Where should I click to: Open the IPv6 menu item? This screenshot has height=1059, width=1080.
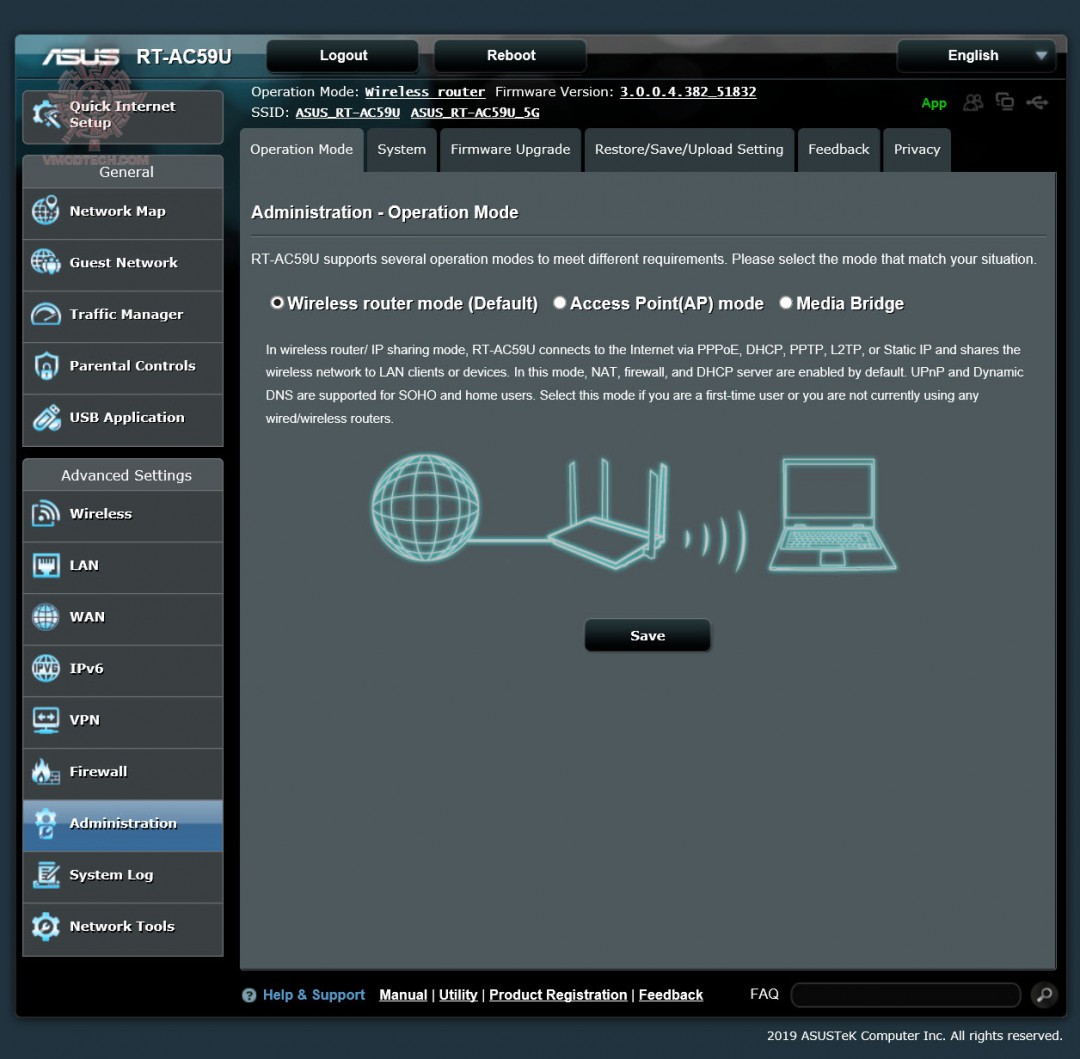[x=123, y=669]
